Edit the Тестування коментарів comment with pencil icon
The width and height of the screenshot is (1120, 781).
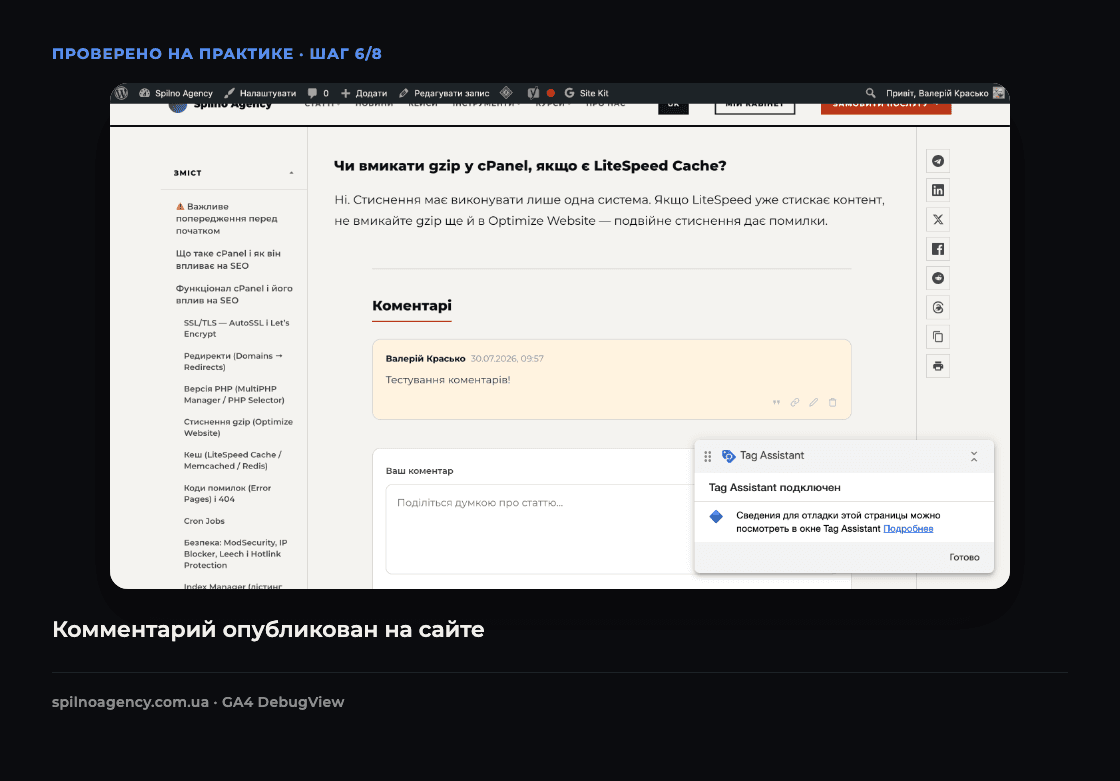[x=814, y=402]
